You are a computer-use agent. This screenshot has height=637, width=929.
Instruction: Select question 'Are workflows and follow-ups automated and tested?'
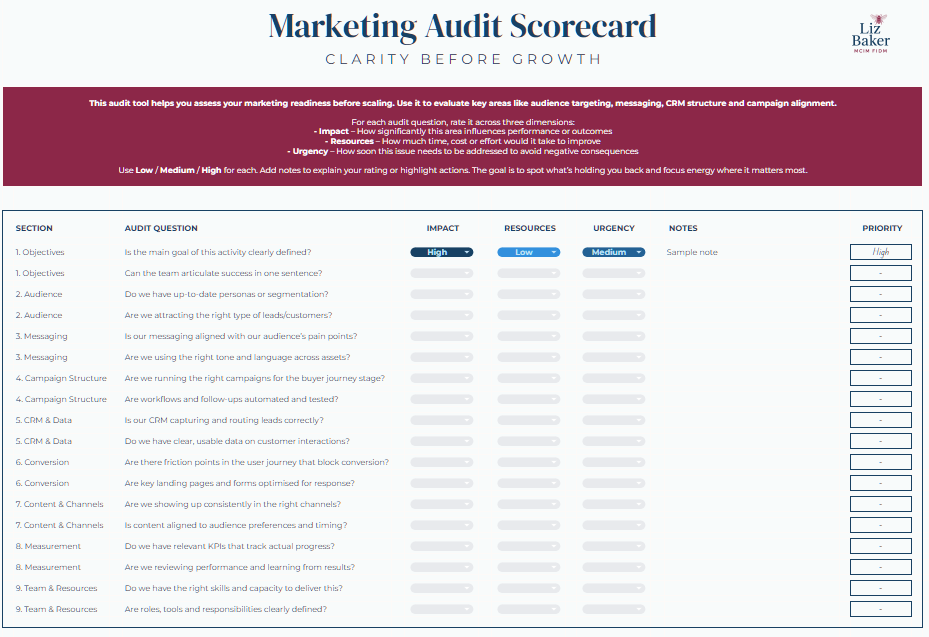(x=231, y=399)
